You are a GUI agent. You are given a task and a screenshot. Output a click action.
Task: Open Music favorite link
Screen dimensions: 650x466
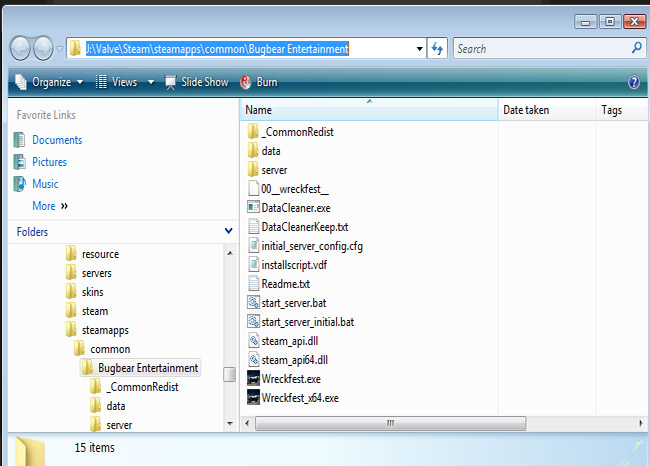[x=45, y=184]
